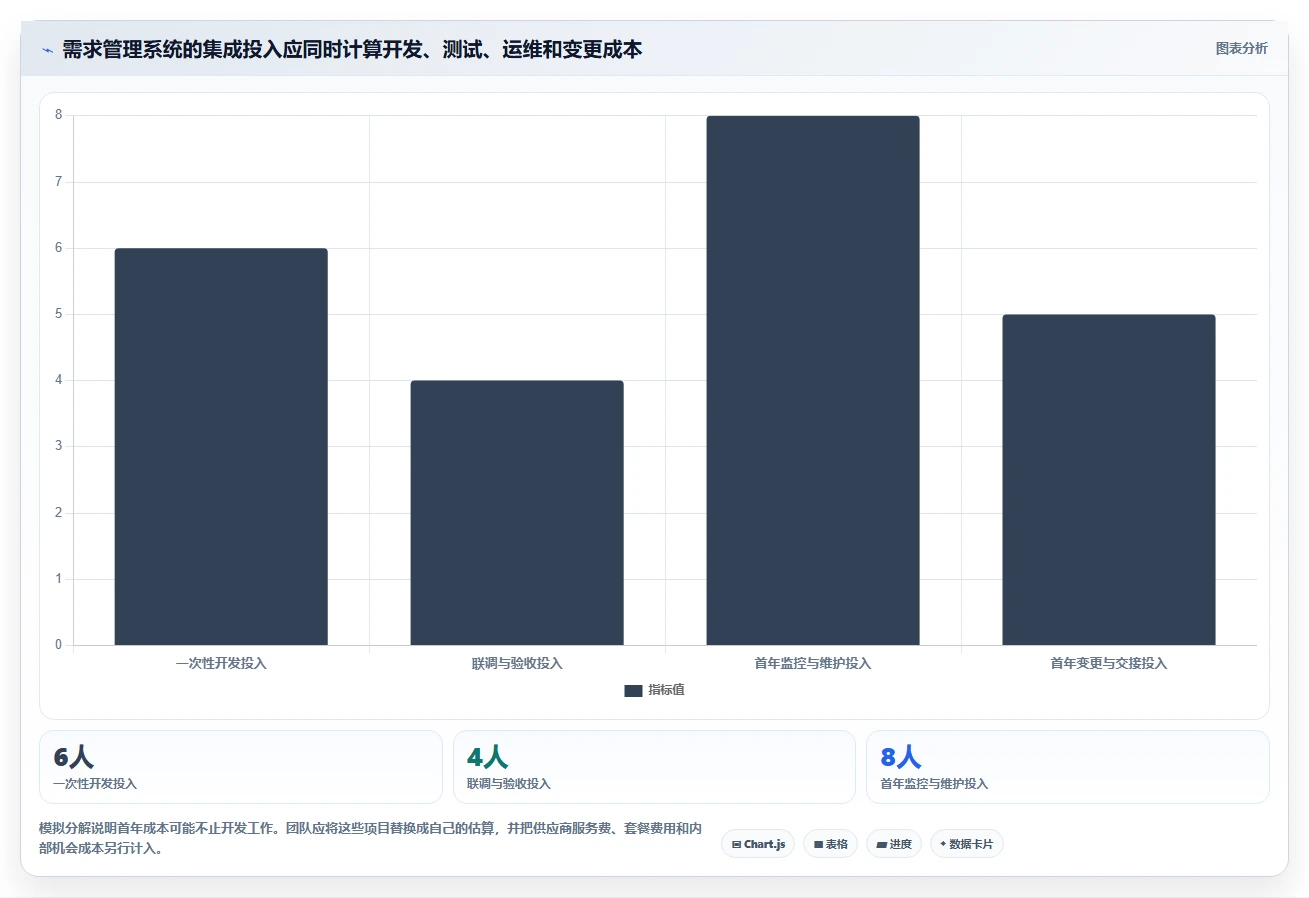Click the 图表分析 label in the header

[1241, 48]
